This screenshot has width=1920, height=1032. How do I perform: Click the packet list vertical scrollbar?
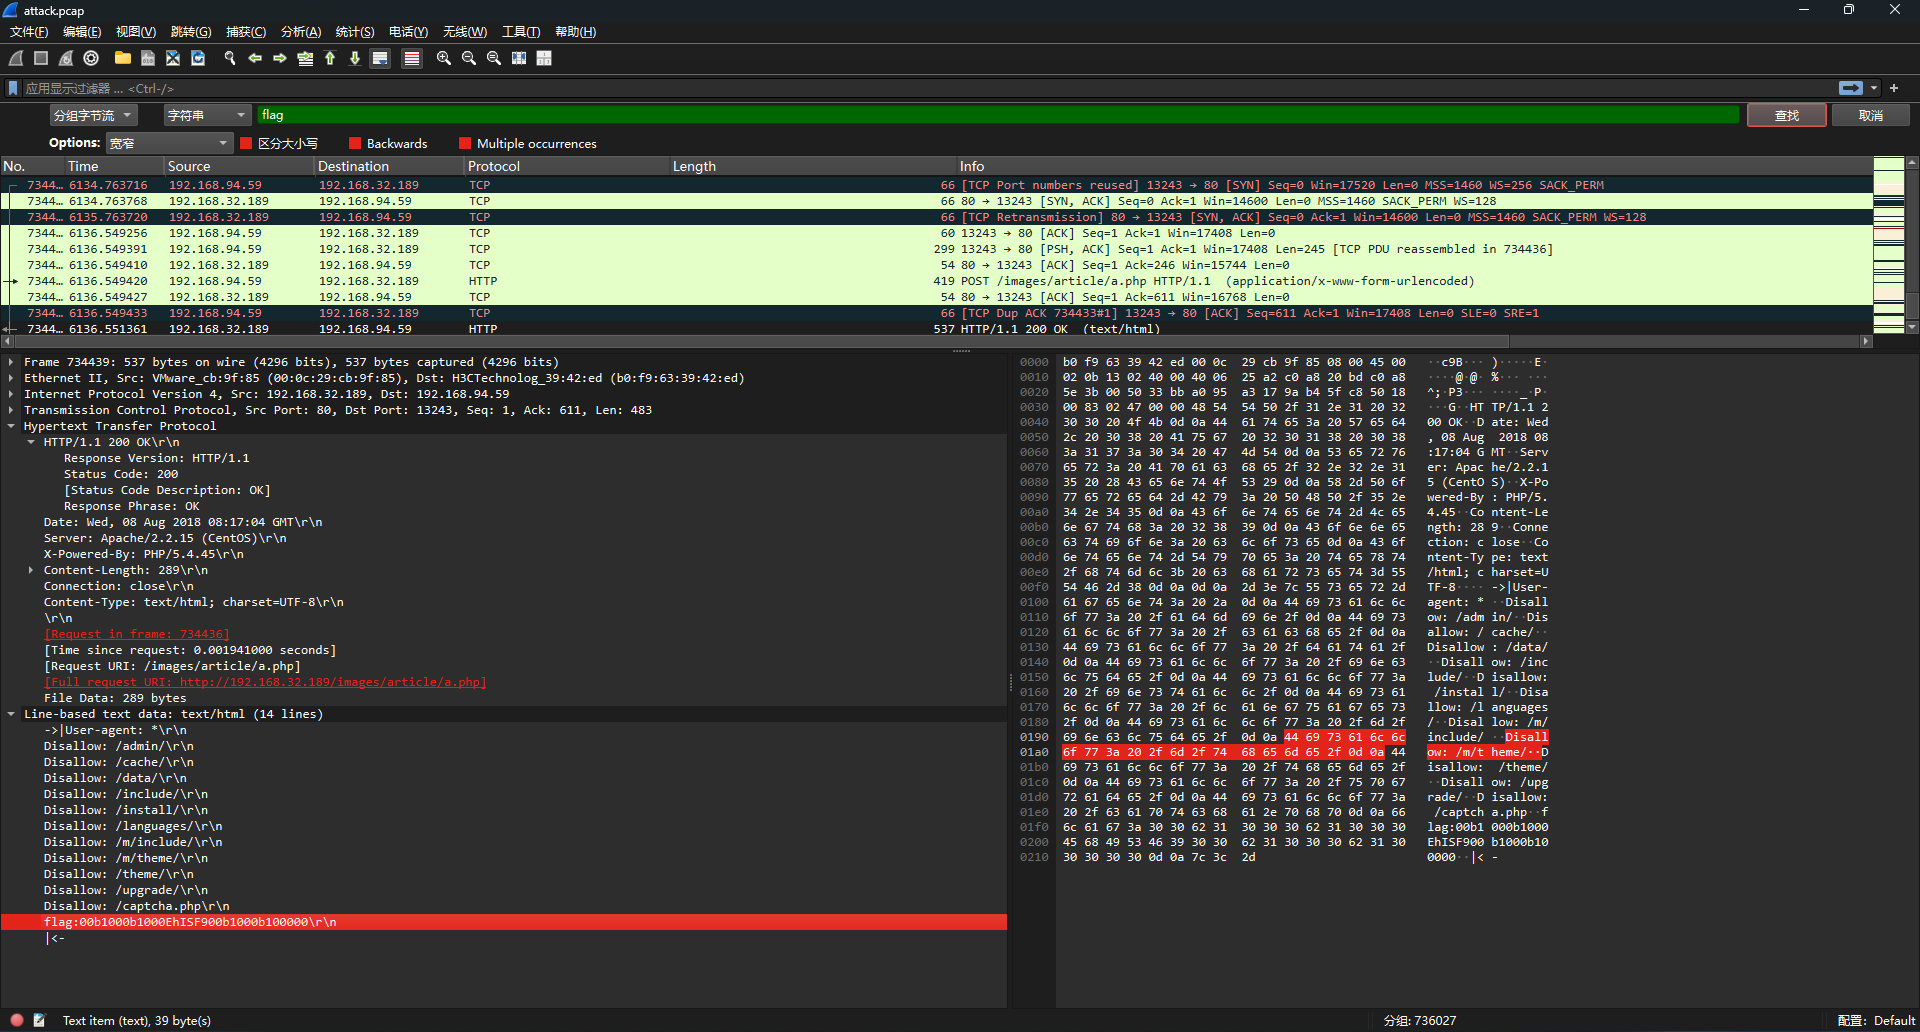pyautogui.click(x=1912, y=245)
